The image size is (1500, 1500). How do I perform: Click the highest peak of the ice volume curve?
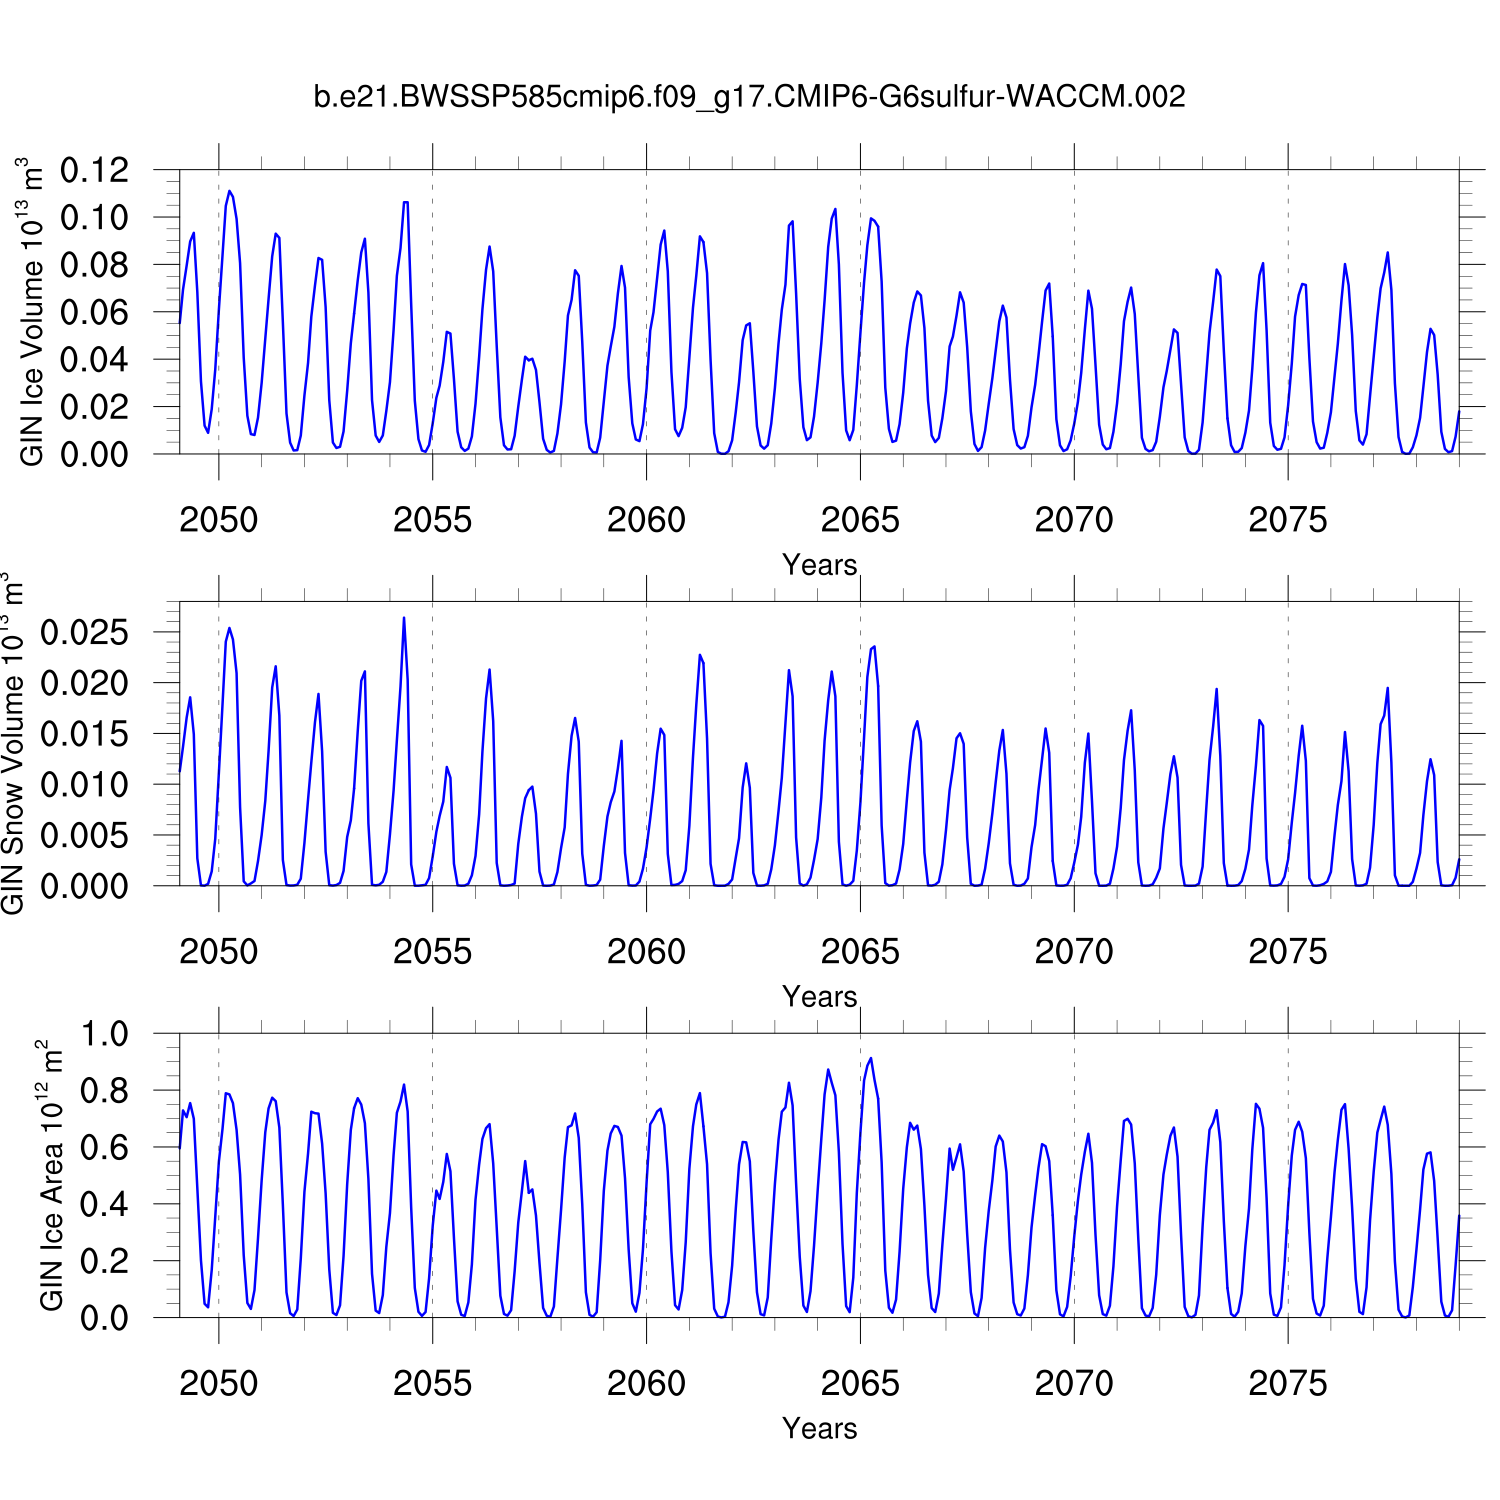click(229, 191)
